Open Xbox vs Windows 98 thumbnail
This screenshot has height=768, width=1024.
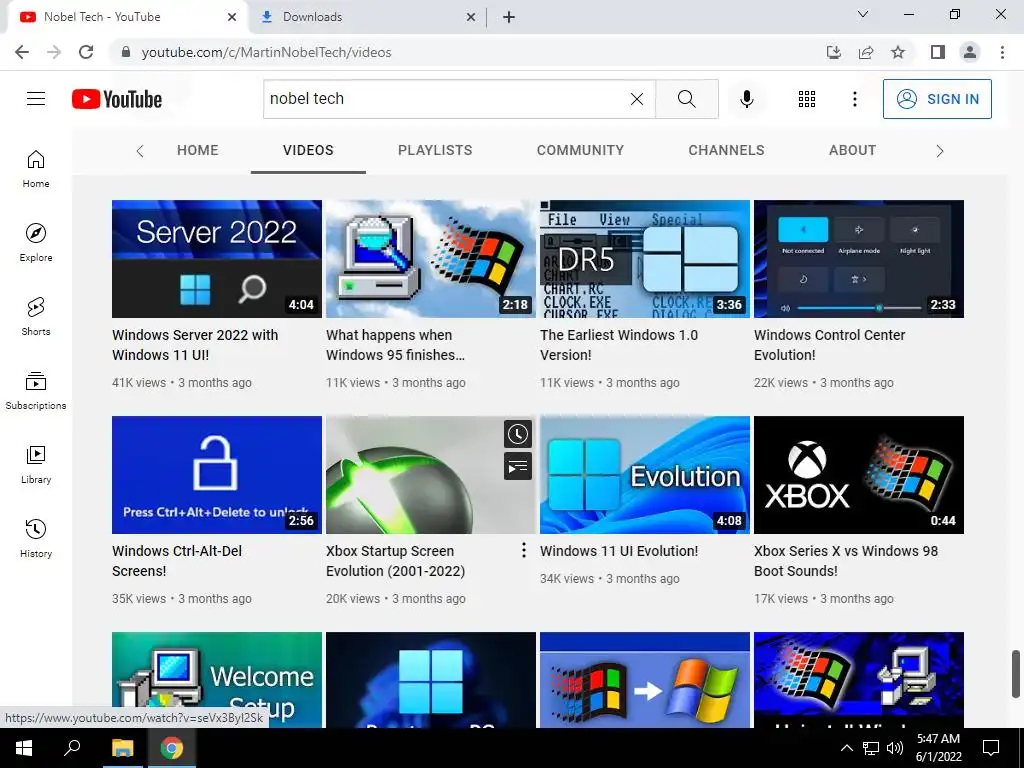[859, 475]
